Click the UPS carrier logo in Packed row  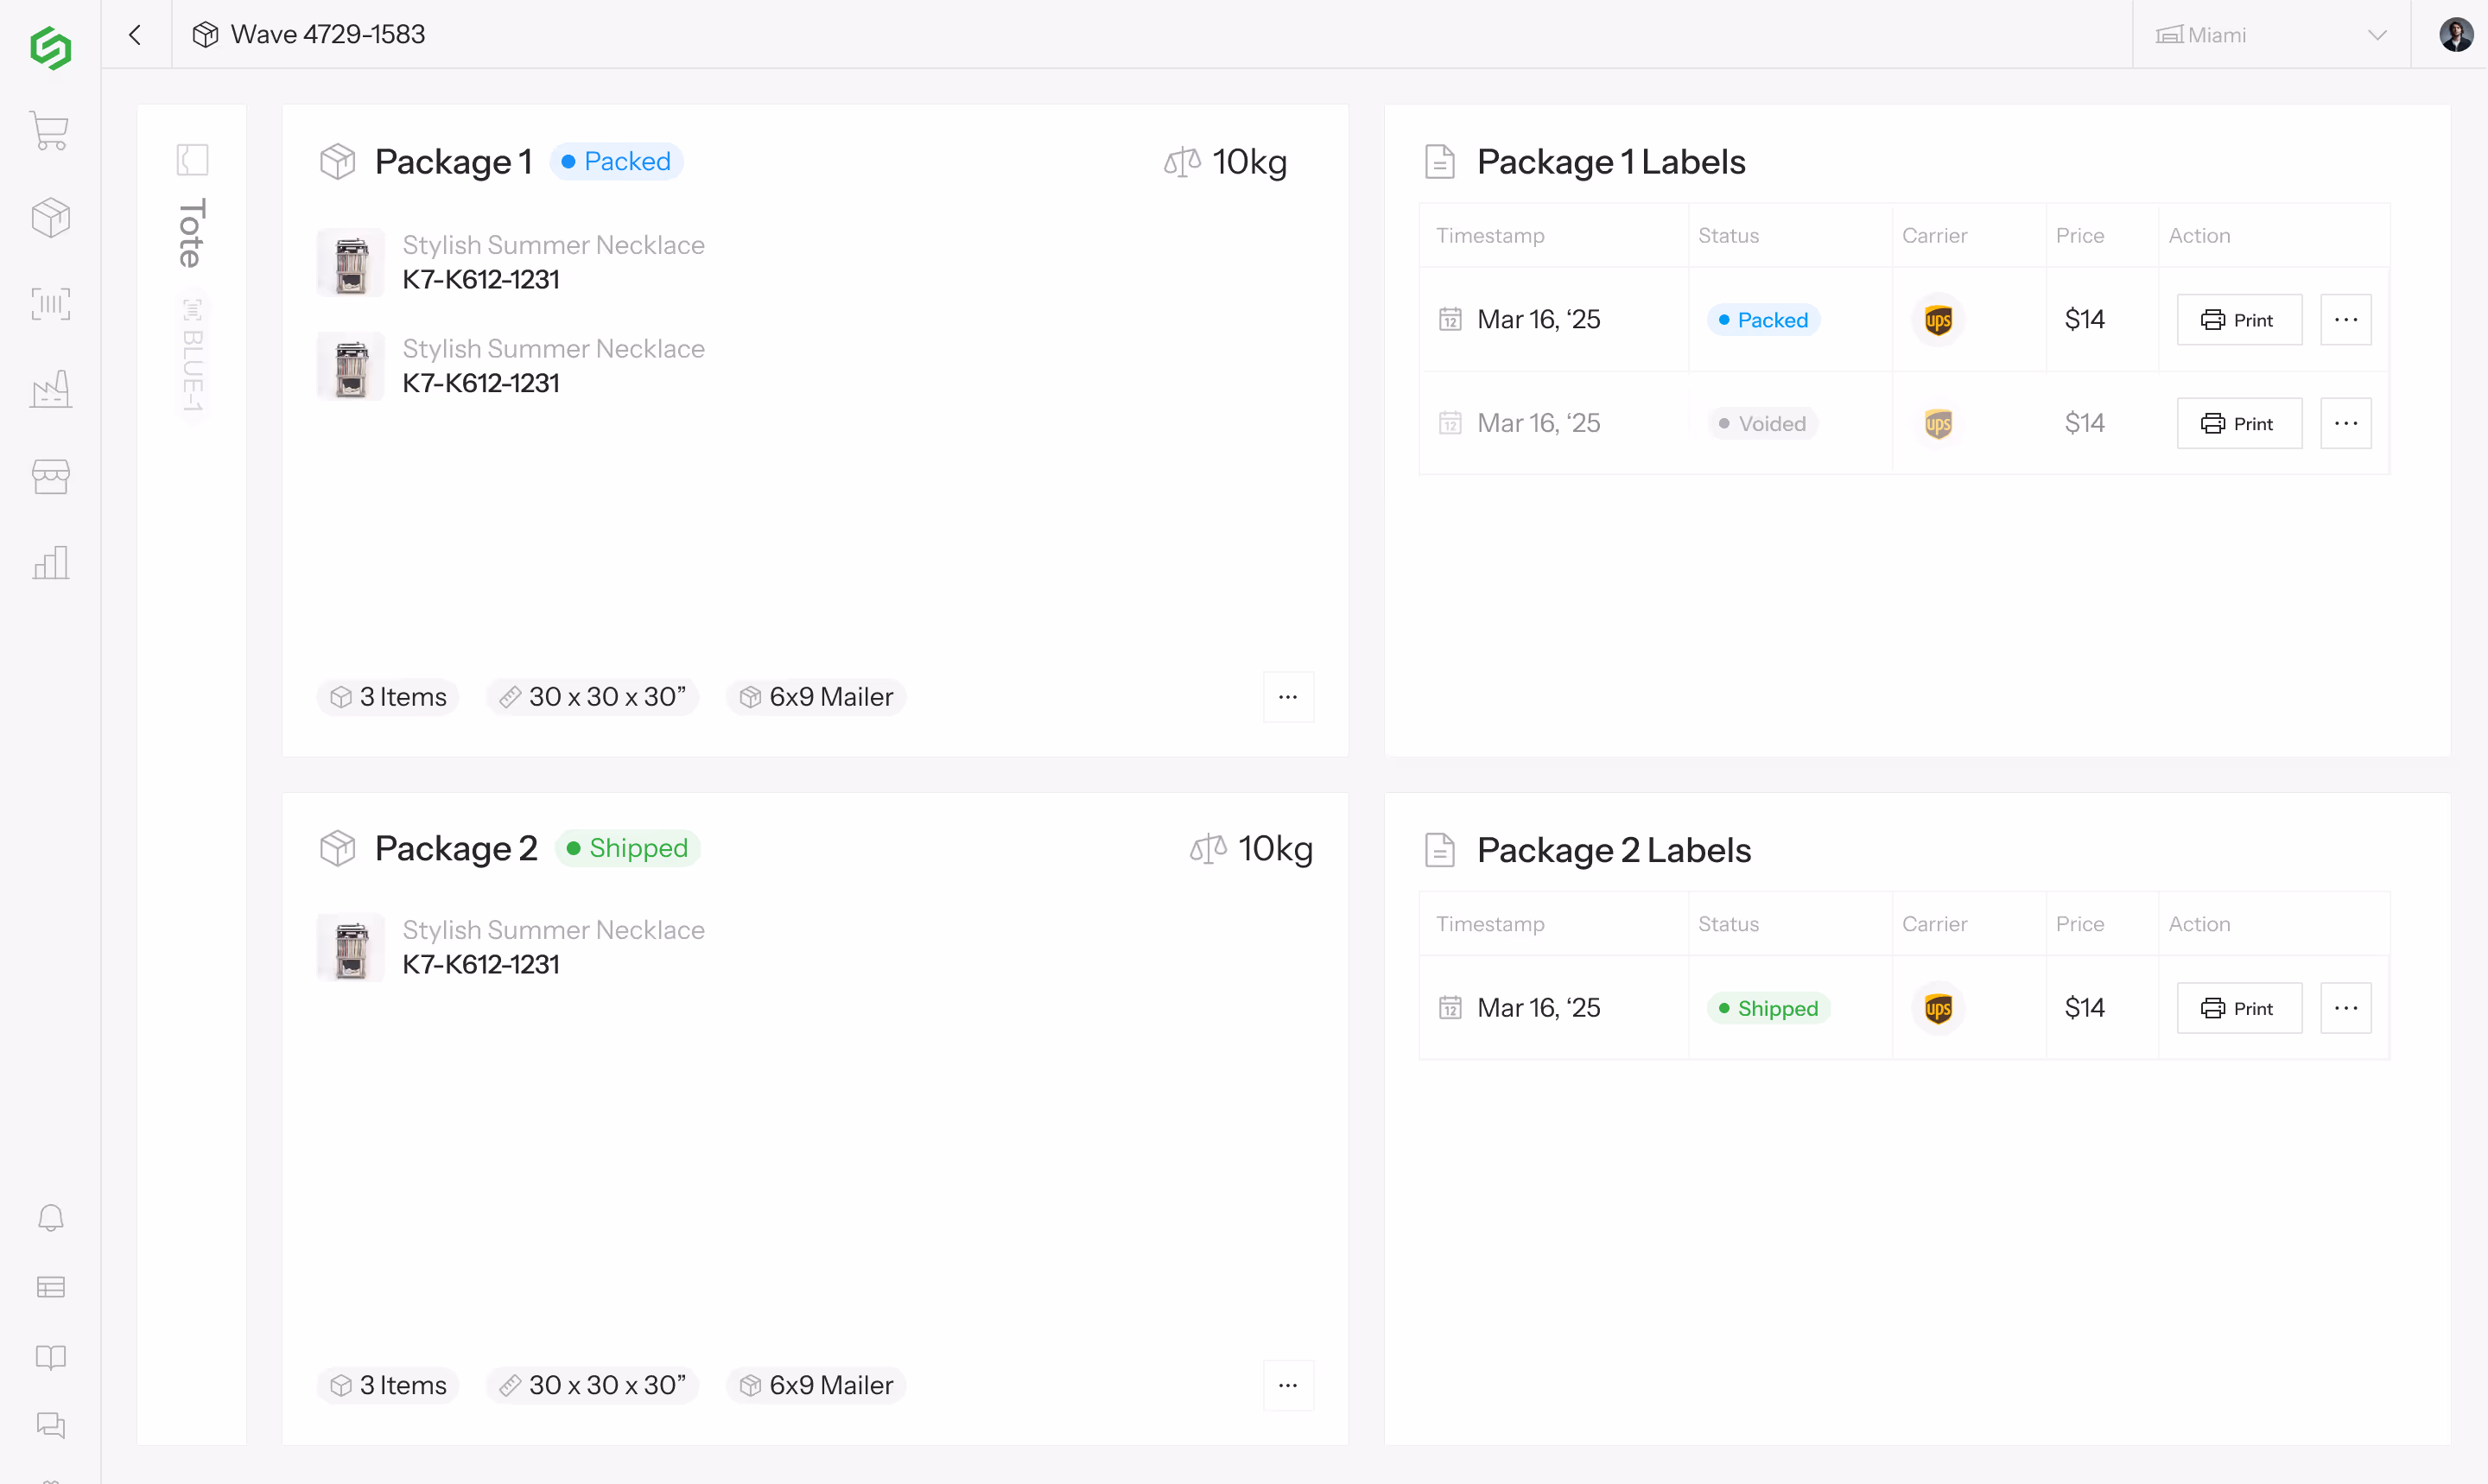(x=1938, y=320)
